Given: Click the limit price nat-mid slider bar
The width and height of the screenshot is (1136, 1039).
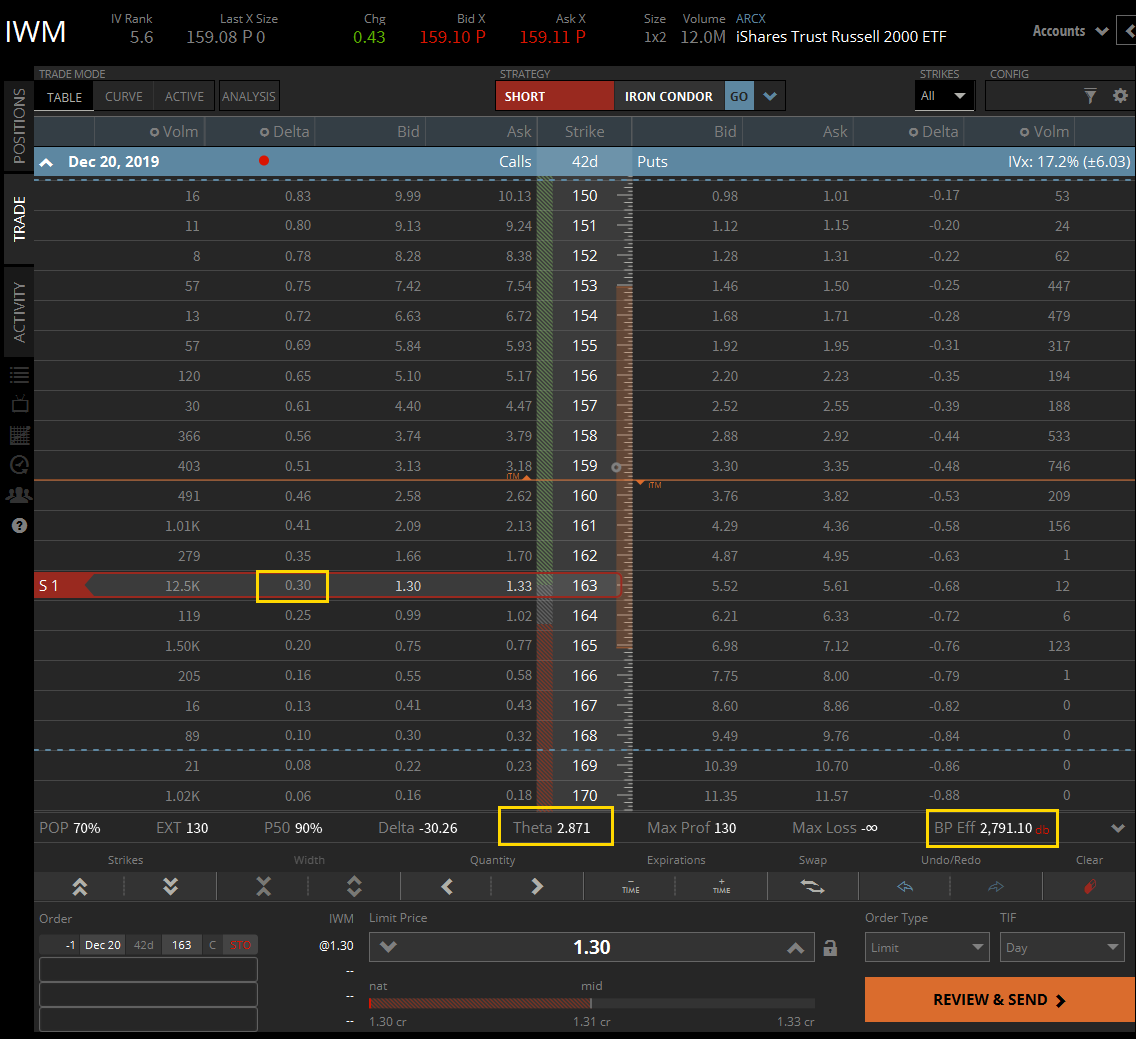Looking at the screenshot, I should click(x=592, y=1003).
